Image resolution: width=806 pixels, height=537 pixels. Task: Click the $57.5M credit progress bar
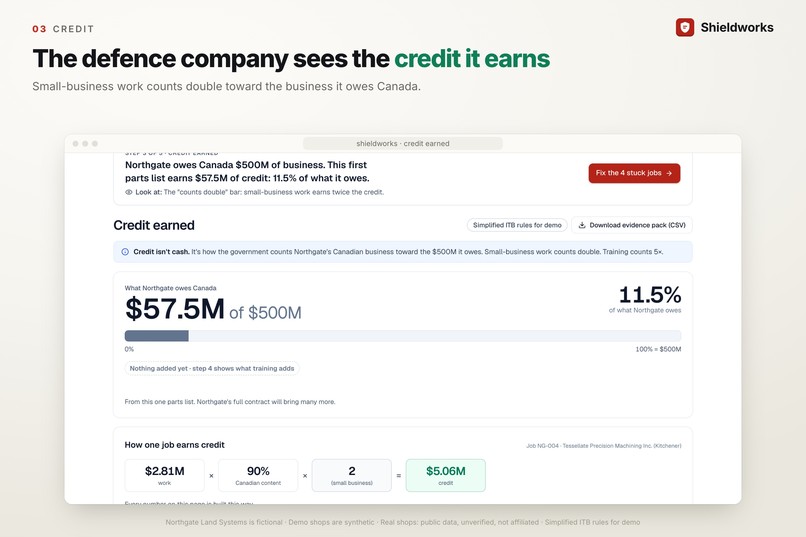[402, 336]
